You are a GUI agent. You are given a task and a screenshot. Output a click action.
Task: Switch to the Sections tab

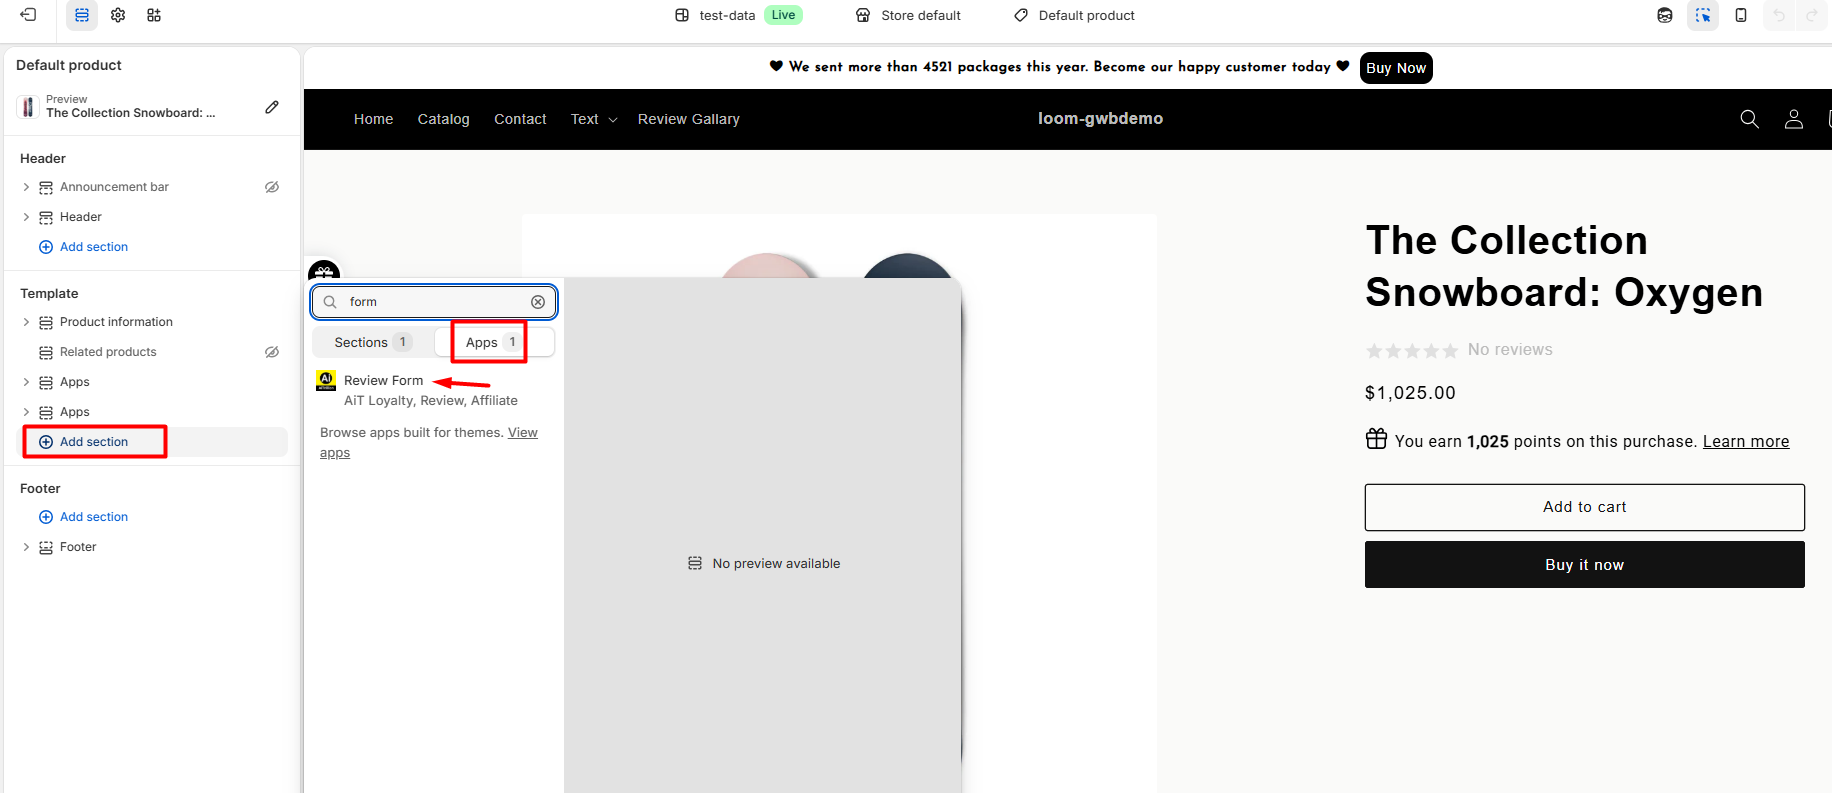coord(372,342)
